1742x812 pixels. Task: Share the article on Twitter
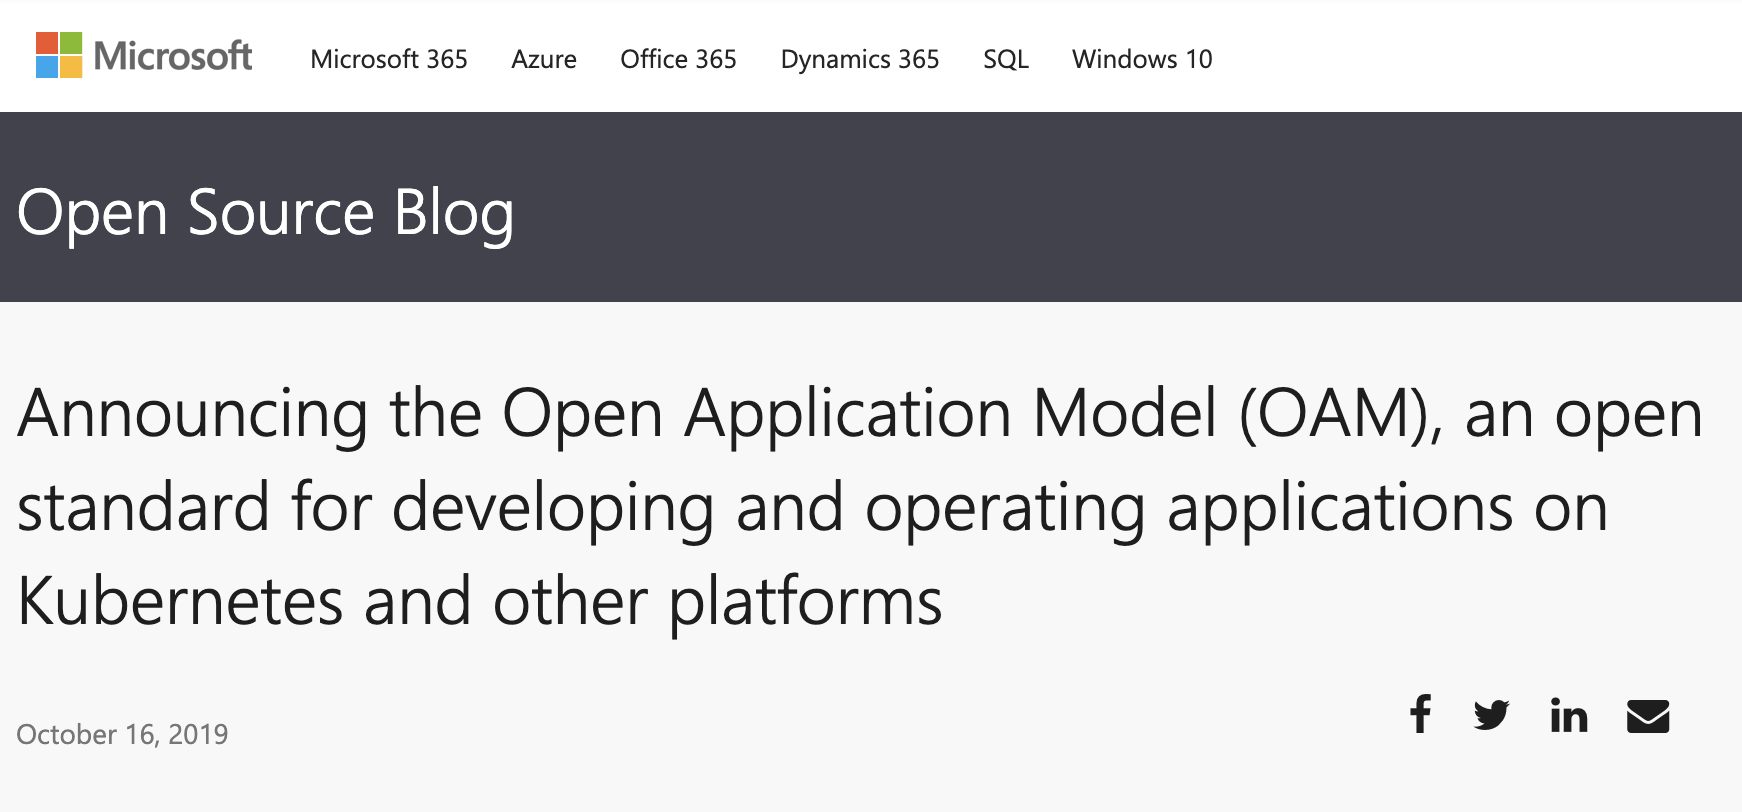[x=1491, y=715]
